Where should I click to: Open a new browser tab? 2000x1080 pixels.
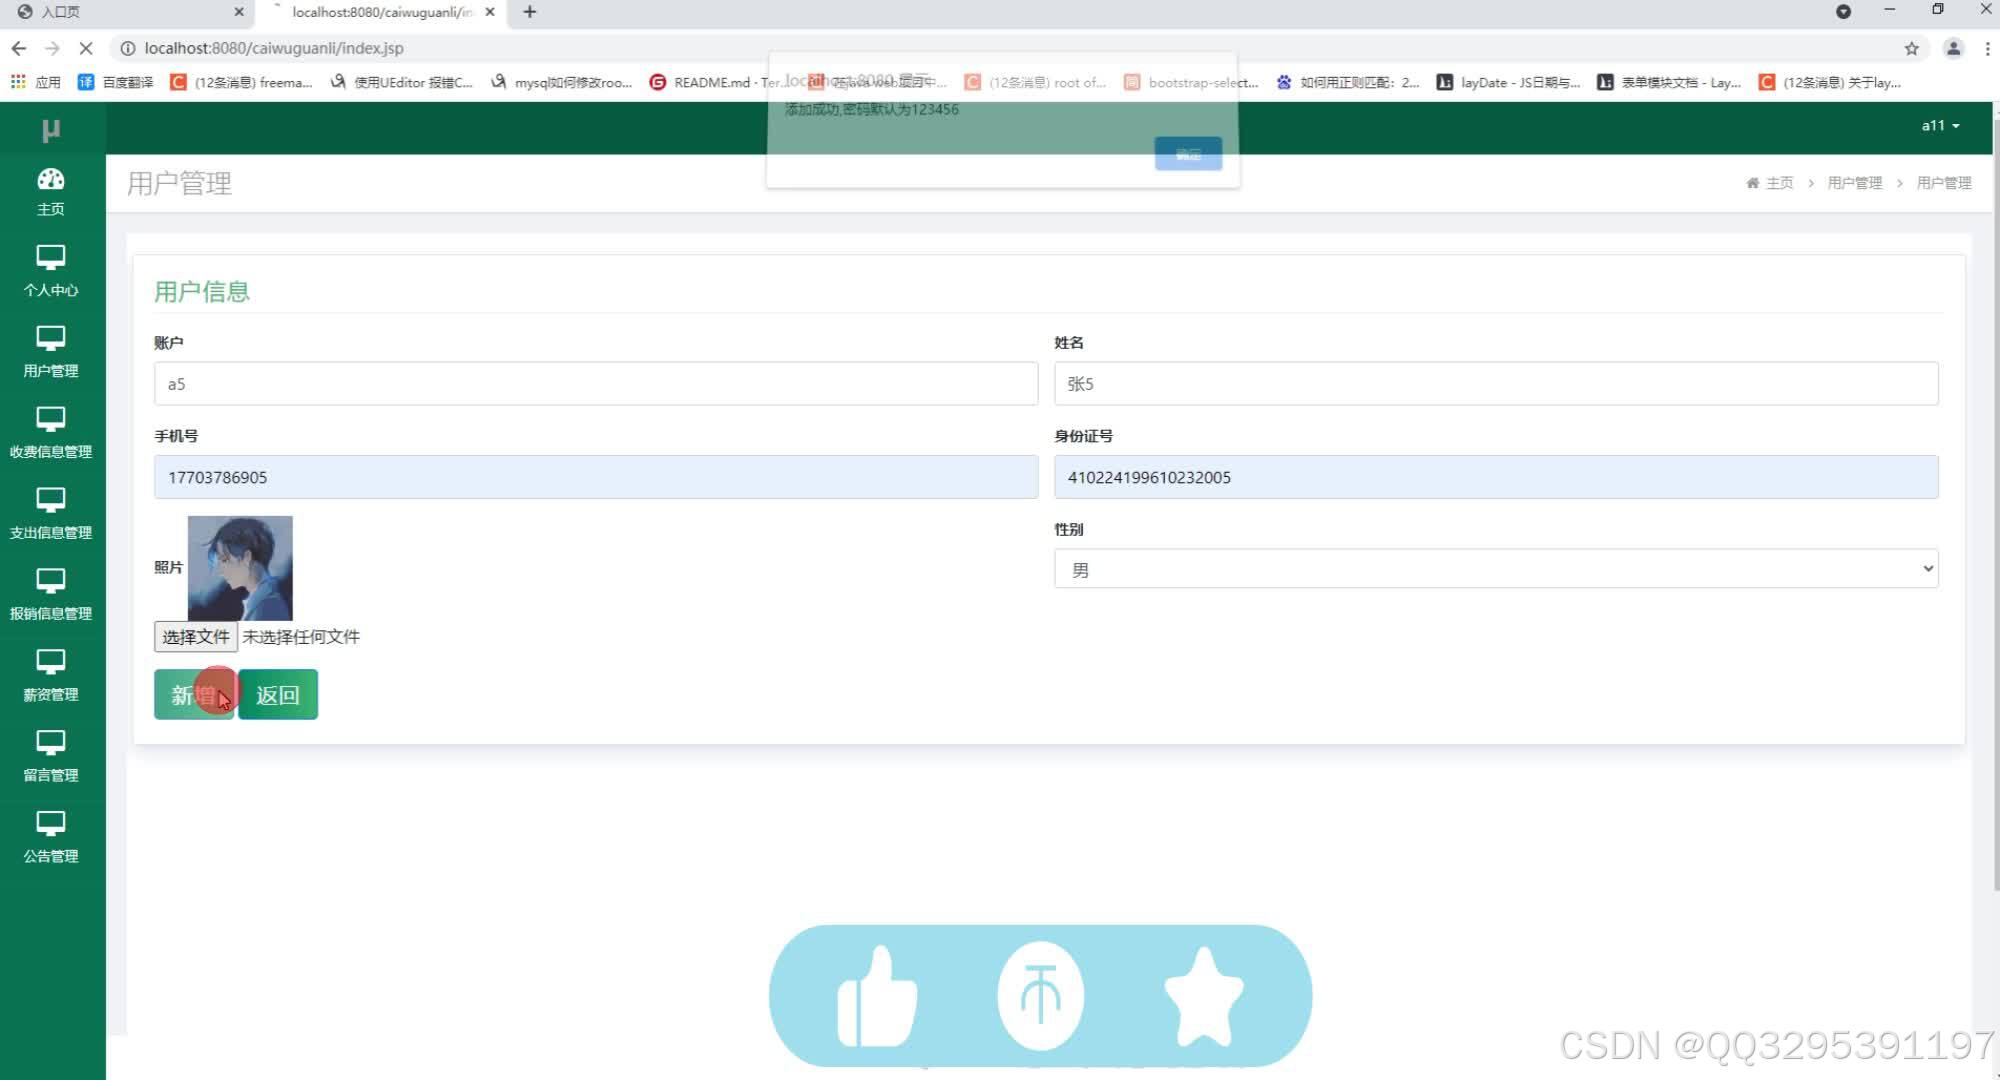(530, 12)
